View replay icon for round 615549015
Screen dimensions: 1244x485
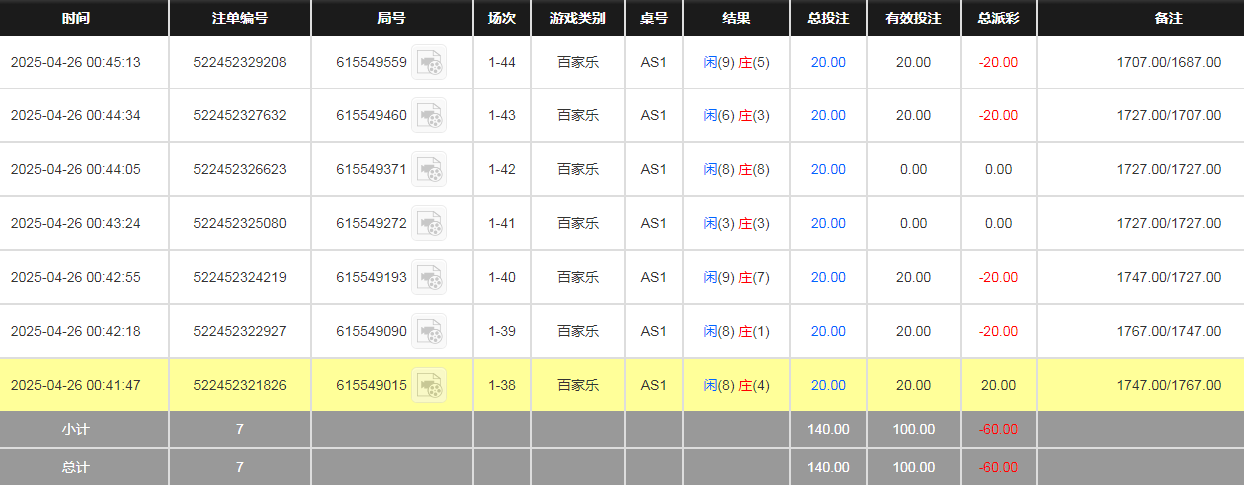coord(429,385)
